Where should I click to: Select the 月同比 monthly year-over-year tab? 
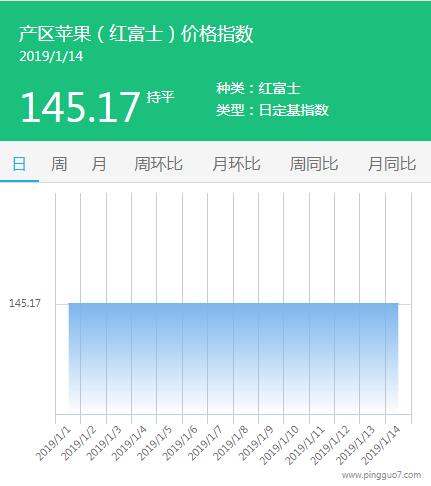(x=392, y=164)
